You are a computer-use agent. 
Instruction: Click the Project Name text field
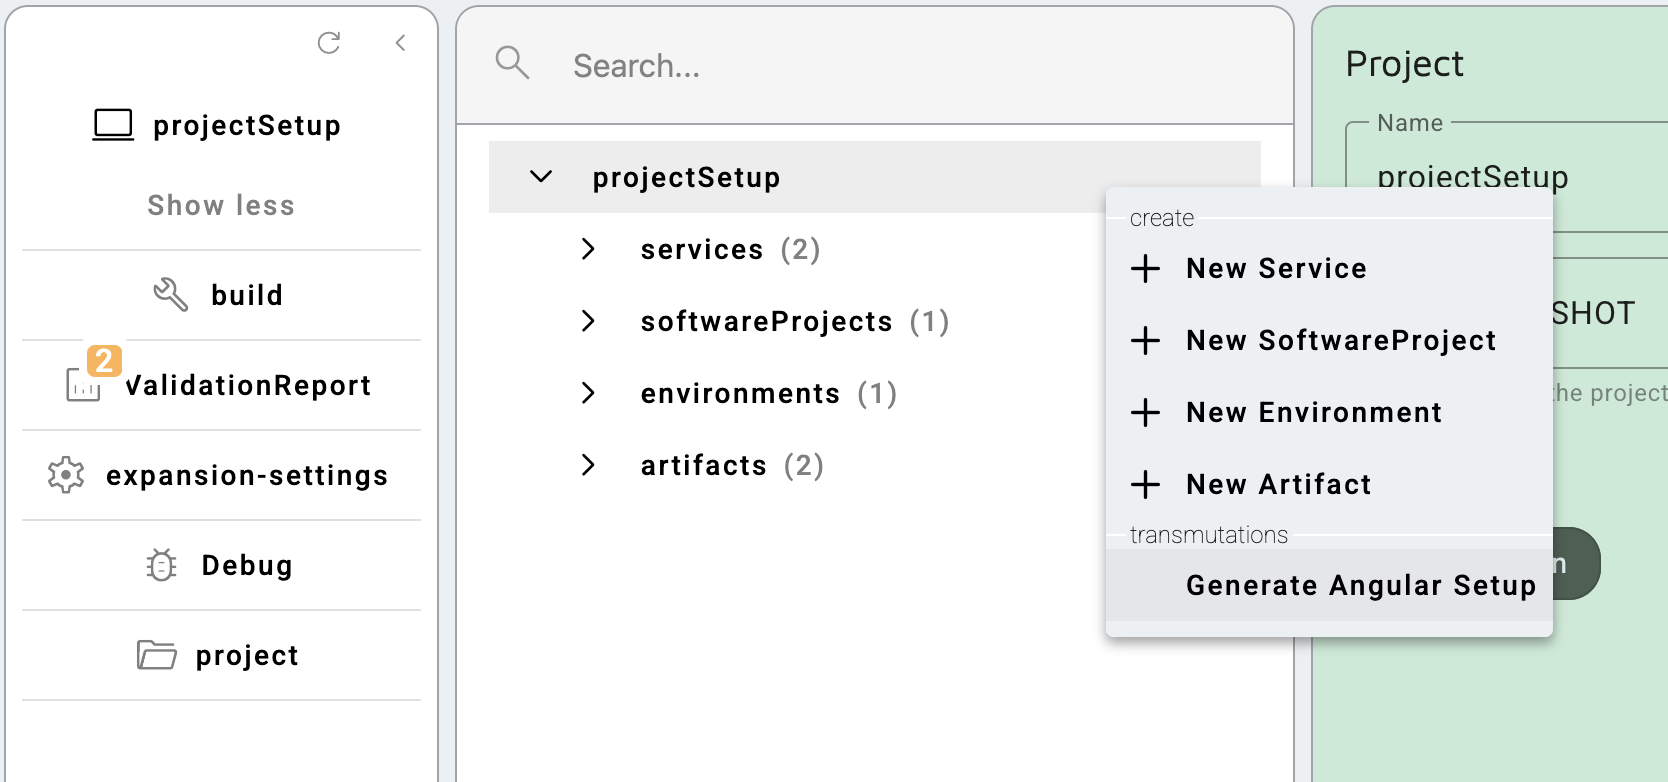[x=1507, y=177]
